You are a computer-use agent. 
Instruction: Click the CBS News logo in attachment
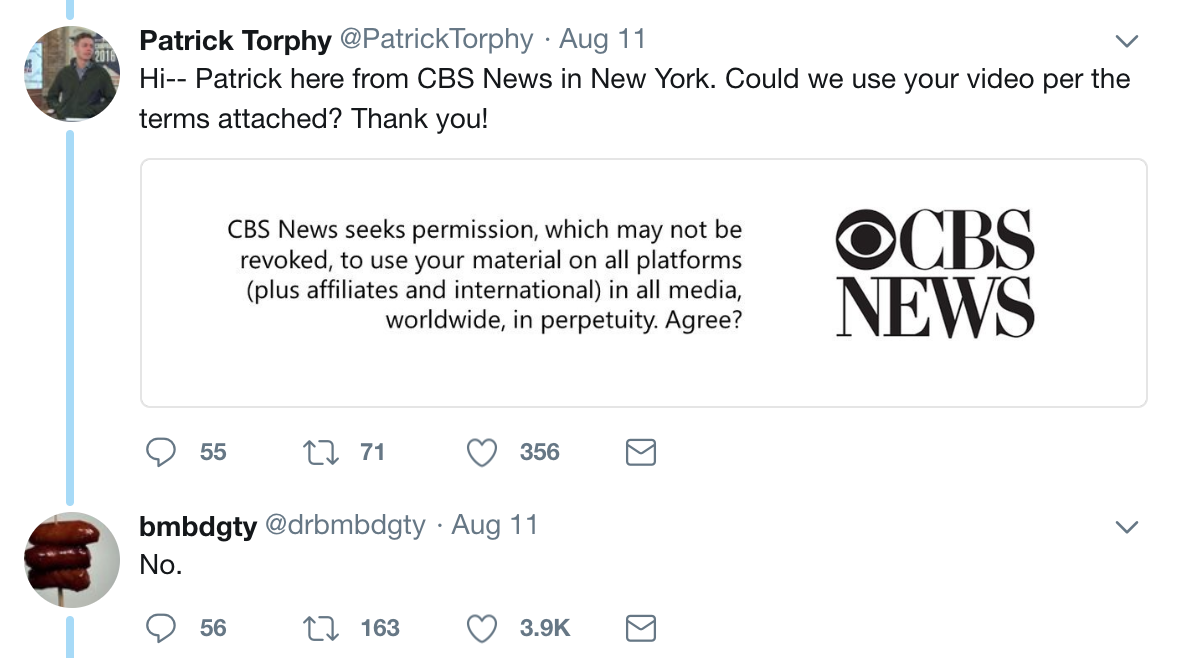935,273
